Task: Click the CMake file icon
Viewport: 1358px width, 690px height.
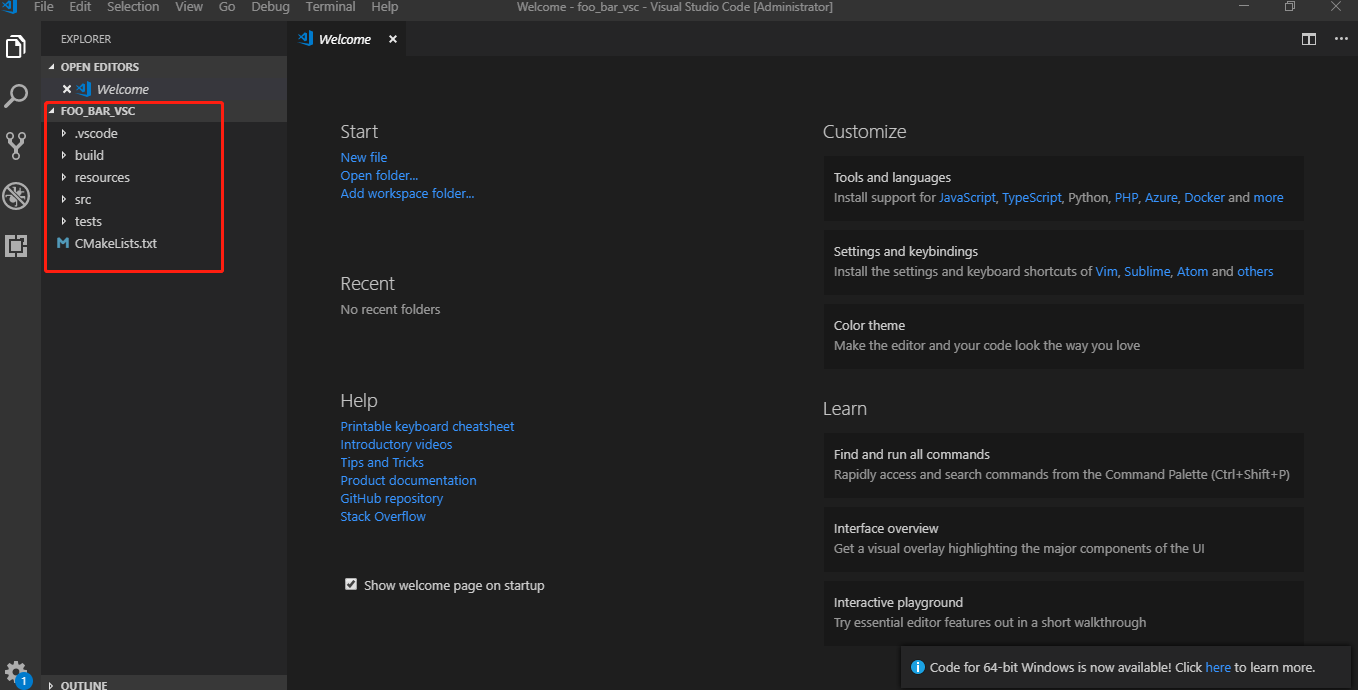Action: click(x=63, y=243)
